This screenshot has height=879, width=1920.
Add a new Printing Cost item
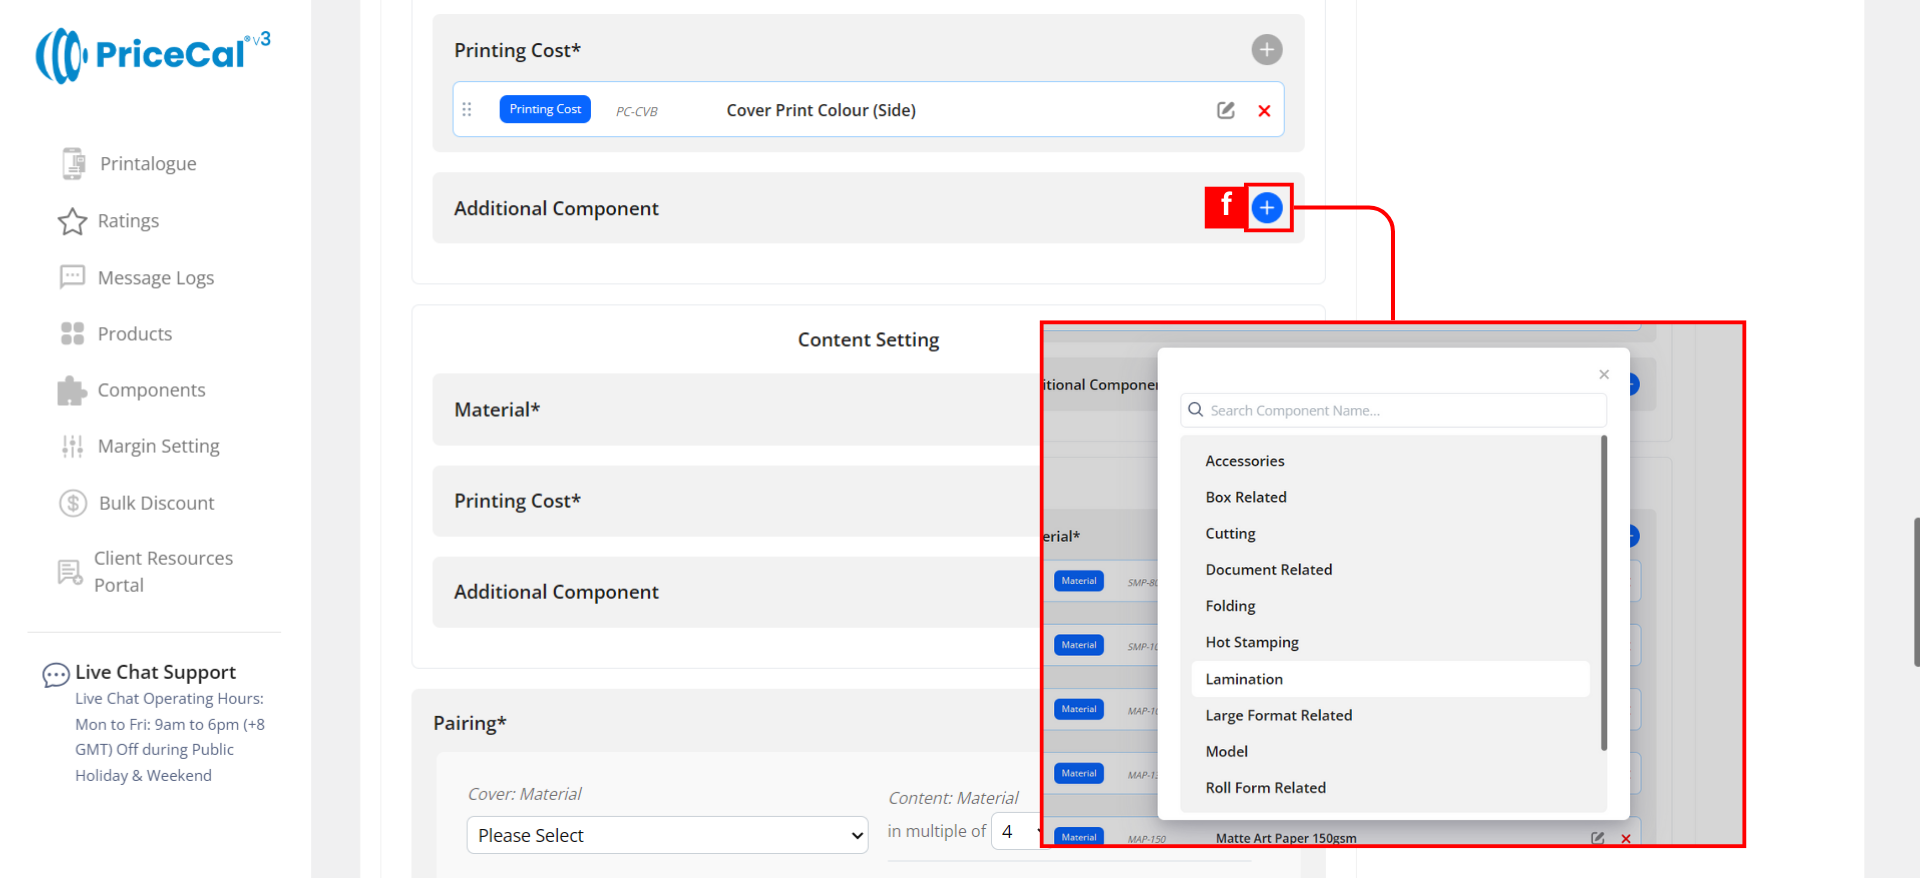[x=1266, y=50]
